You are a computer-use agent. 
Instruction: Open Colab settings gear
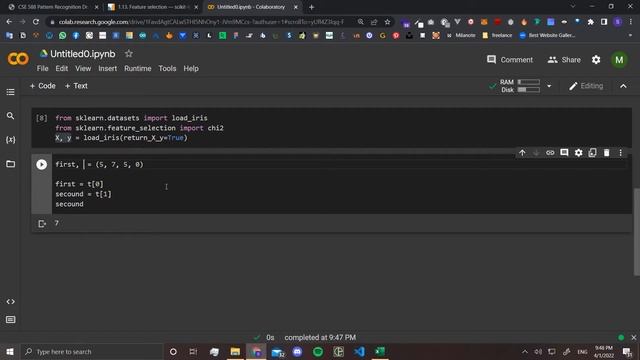596,60
